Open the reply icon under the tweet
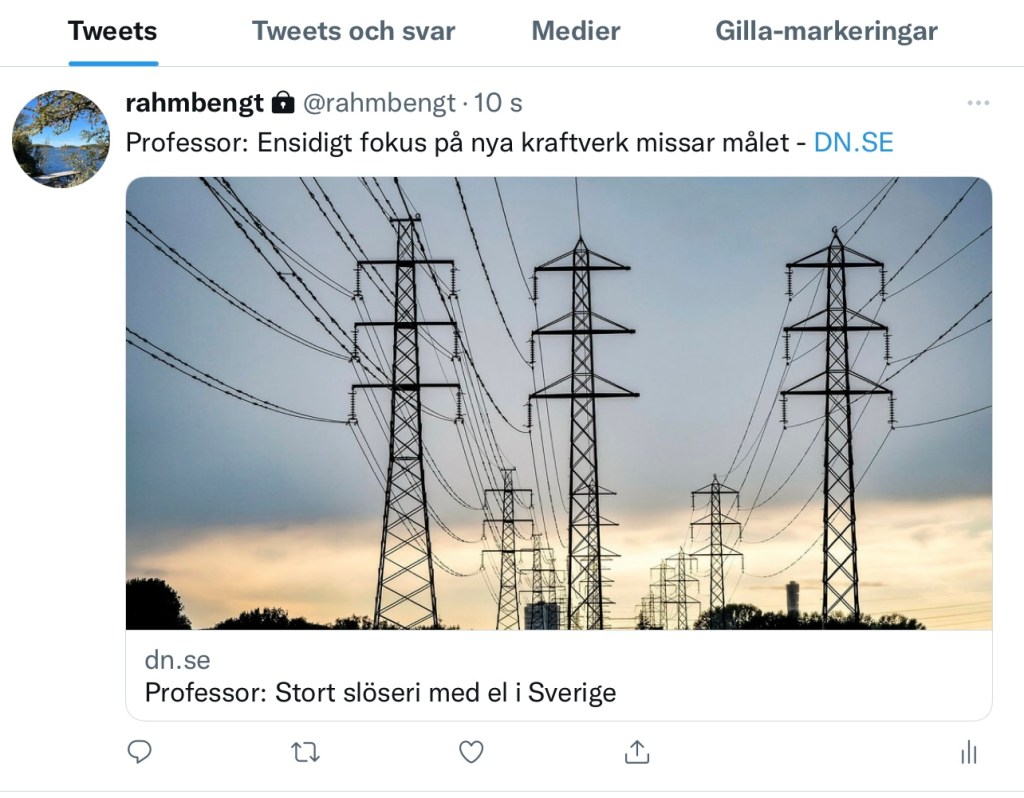 point(140,751)
